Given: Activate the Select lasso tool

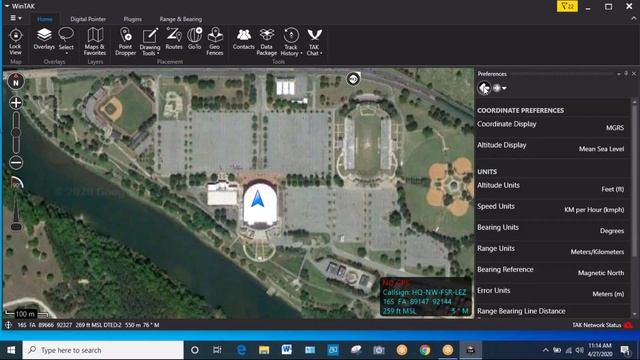Looking at the screenshot, I should (66, 40).
